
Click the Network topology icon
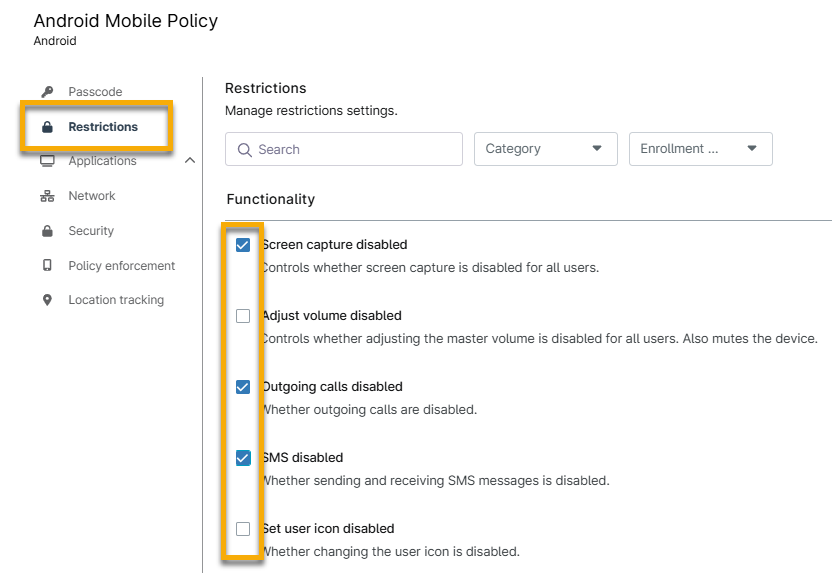[x=47, y=196]
